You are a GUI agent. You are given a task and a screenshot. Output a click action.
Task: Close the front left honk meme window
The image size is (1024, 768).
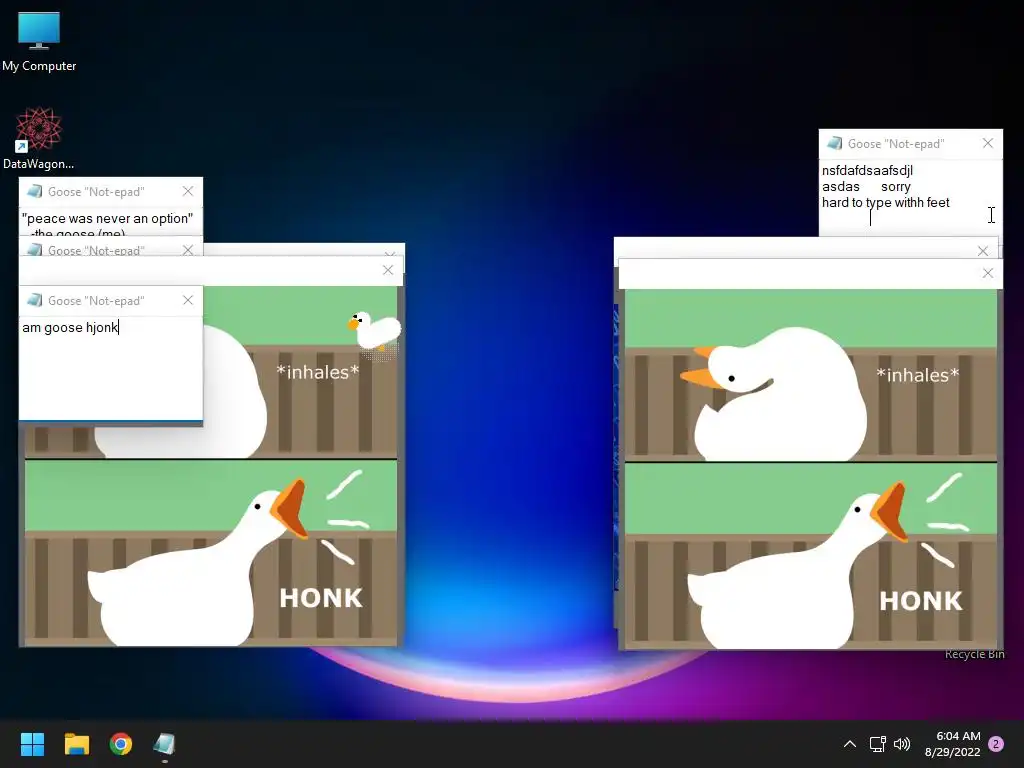point(388,270)
